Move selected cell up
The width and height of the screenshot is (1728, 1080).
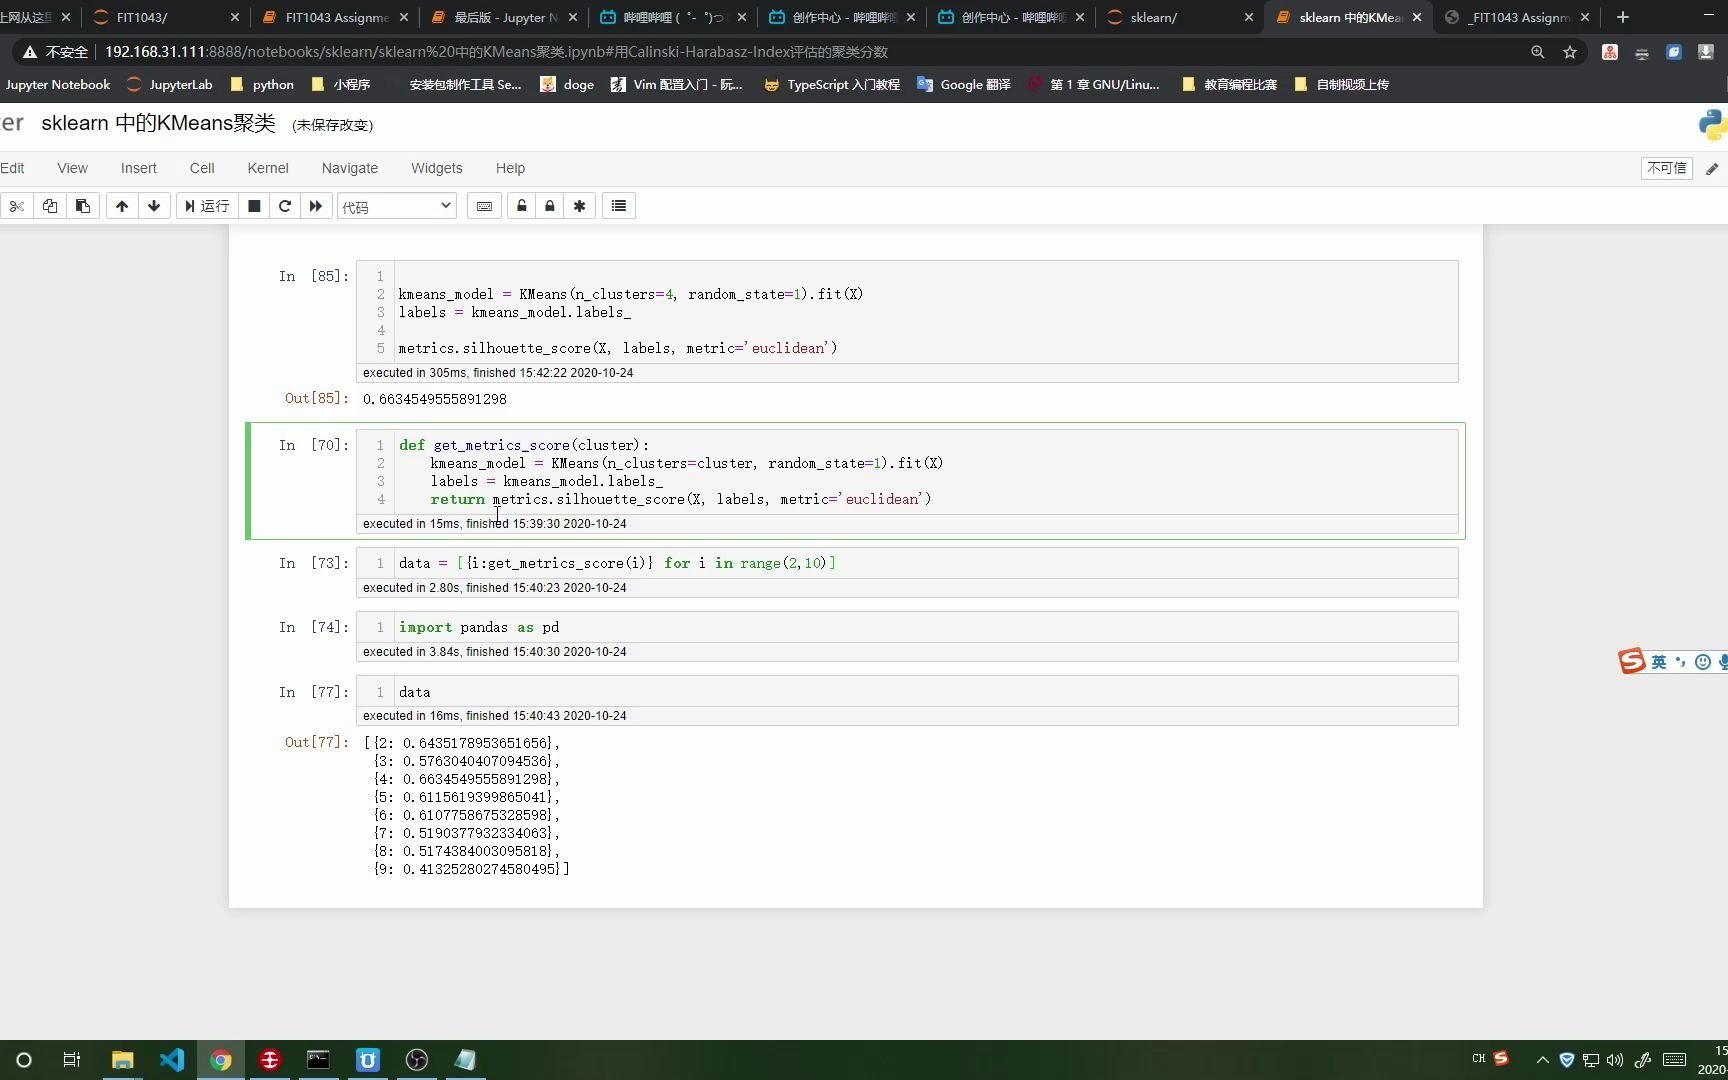point(122,206)
